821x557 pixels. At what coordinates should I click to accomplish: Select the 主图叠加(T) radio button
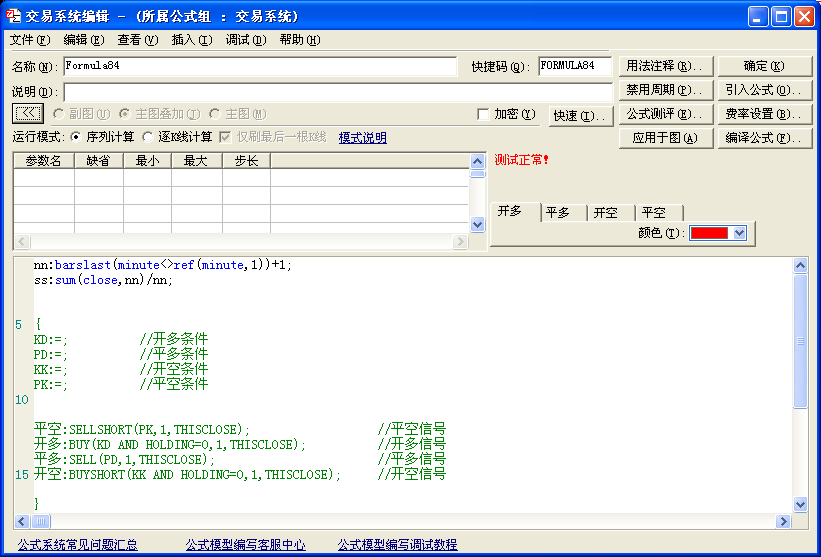click(x=125, y=114)
